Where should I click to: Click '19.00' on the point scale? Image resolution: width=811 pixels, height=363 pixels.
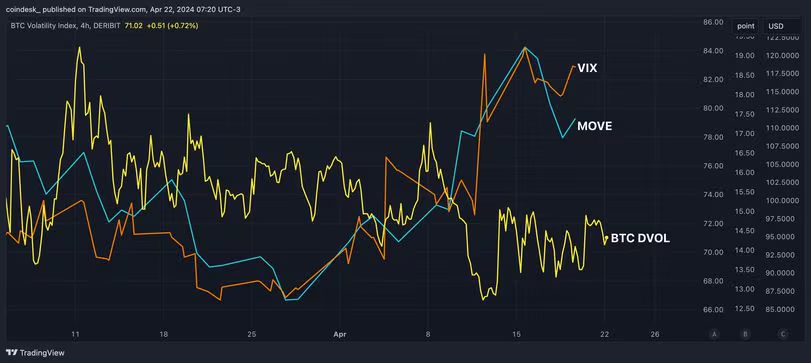tap(744, 56)
